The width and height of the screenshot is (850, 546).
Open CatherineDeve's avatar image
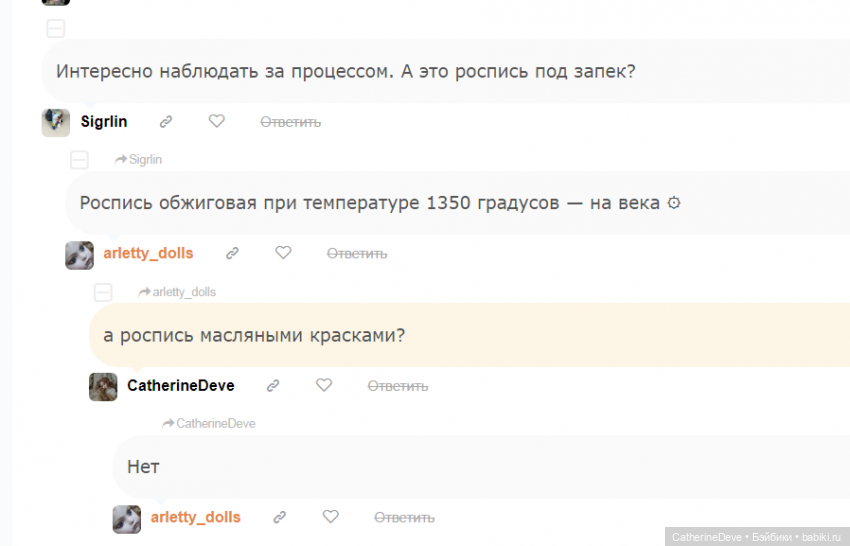click(103, 387)
